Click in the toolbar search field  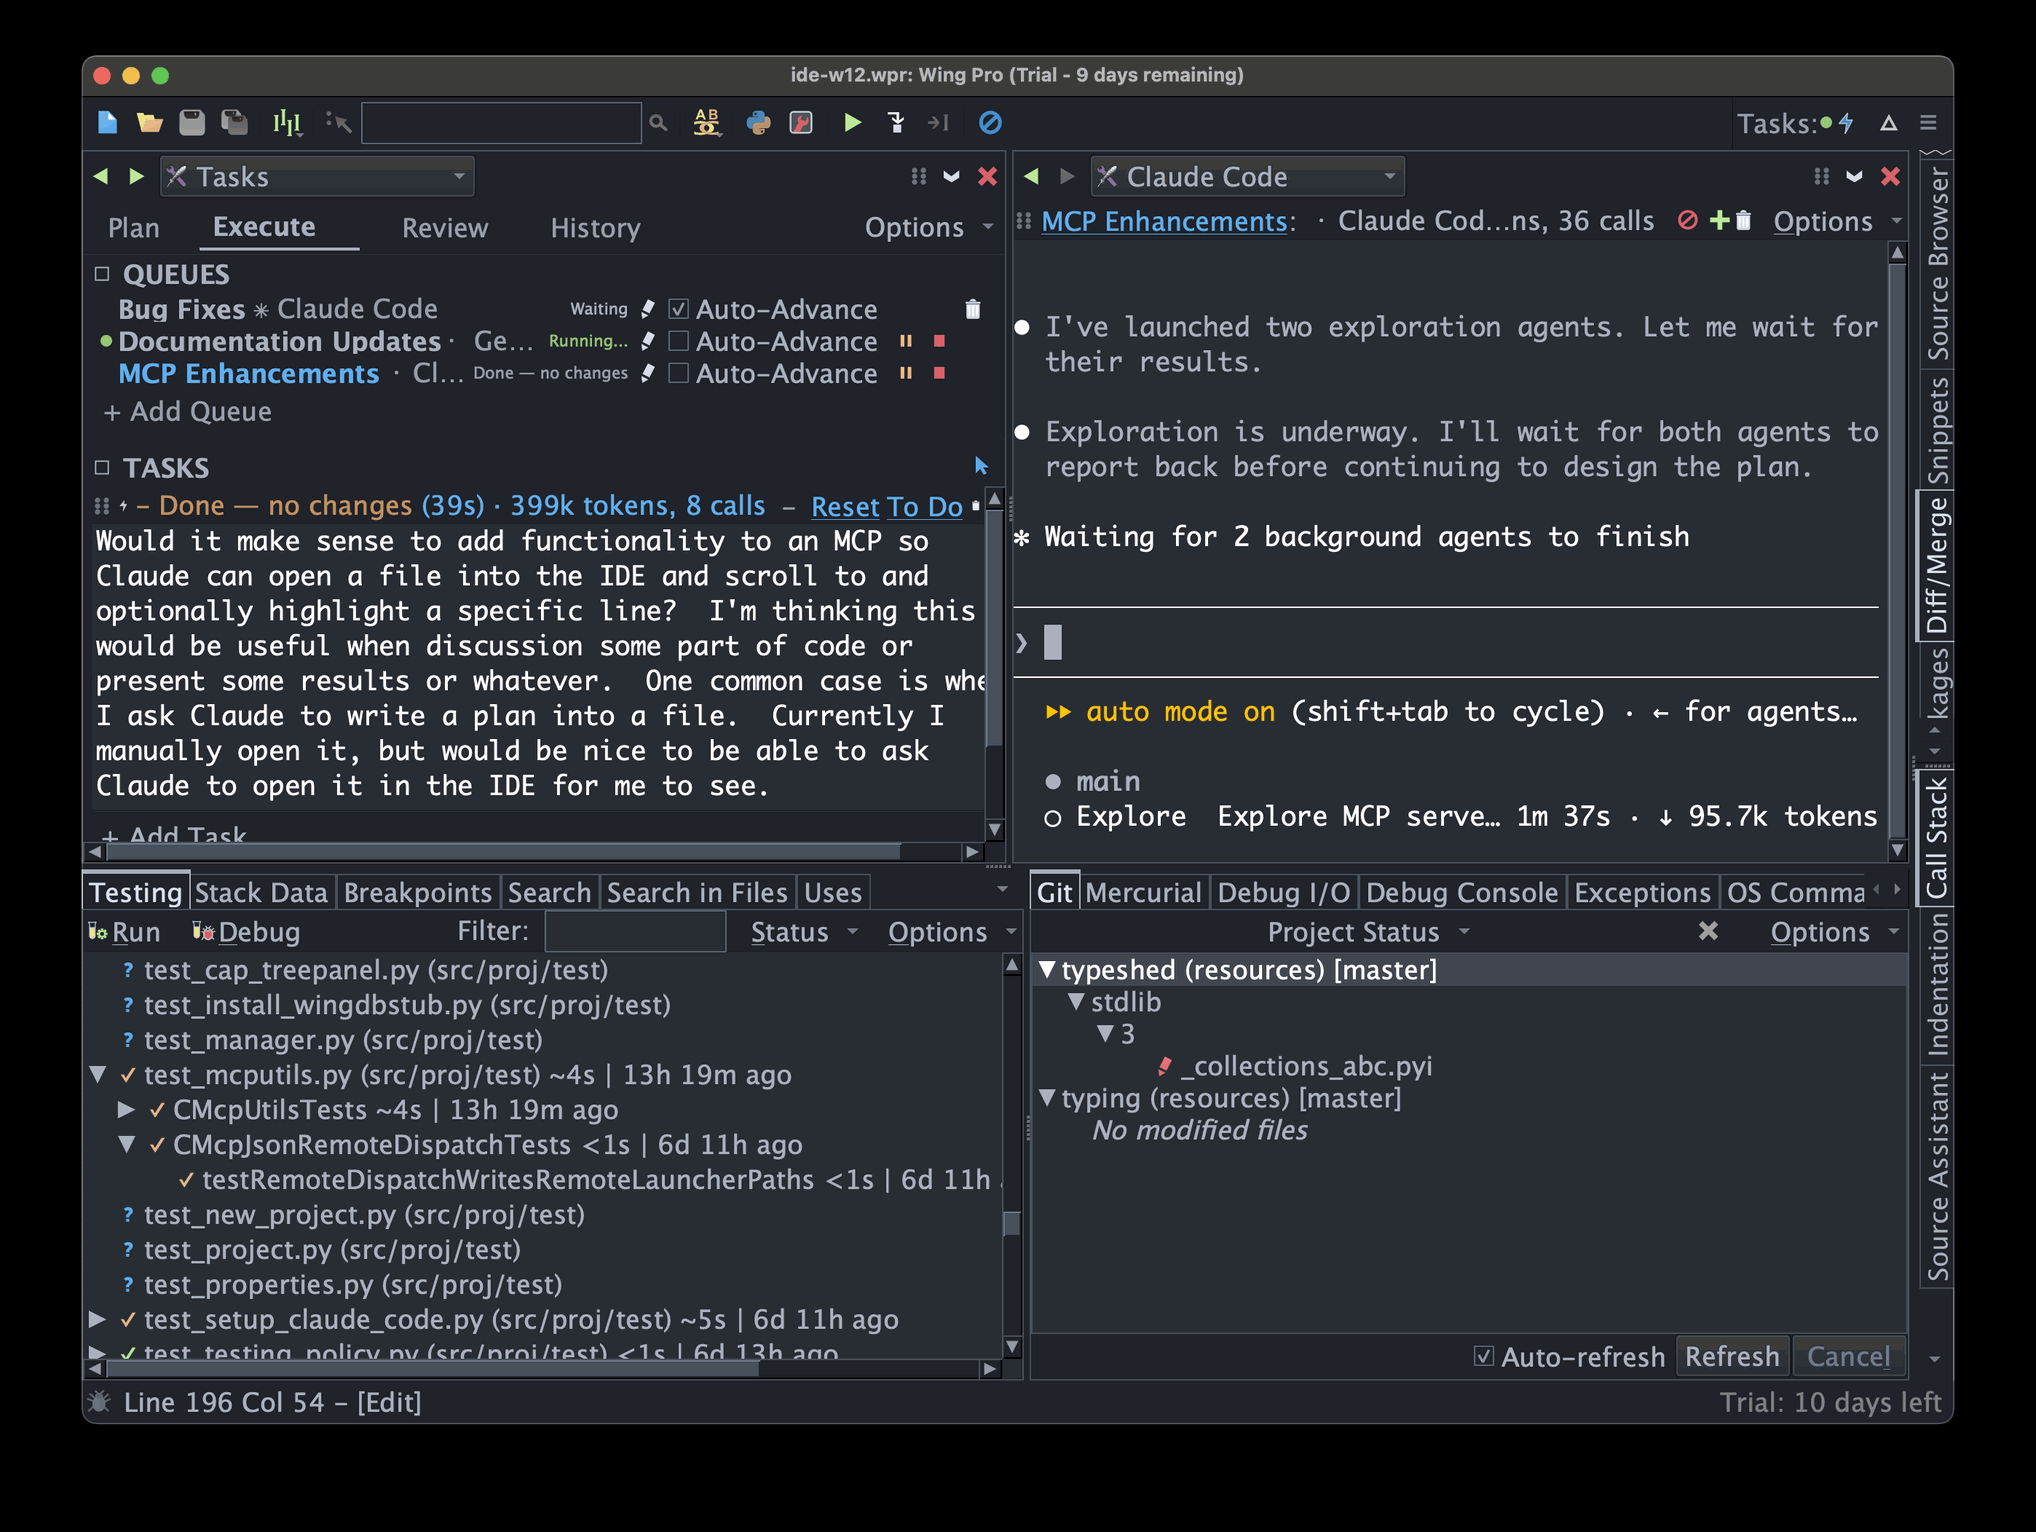tap(501, 123)
